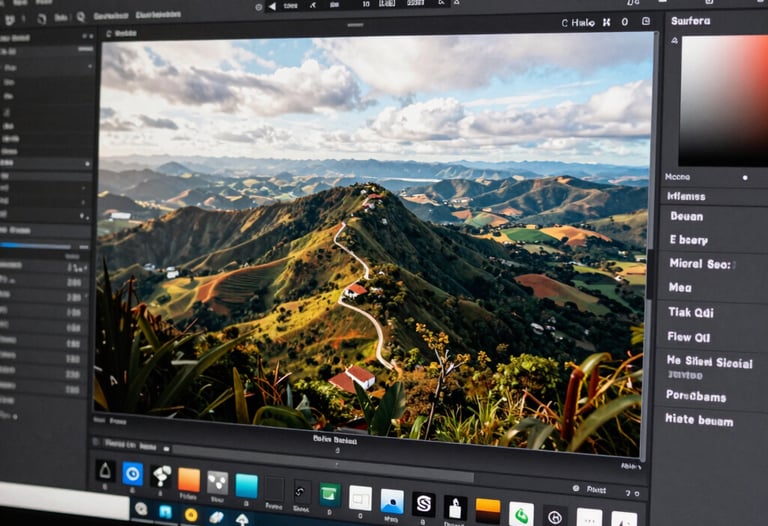Pick the cyan gradient preset thumbnail

[x=246, y=485]
